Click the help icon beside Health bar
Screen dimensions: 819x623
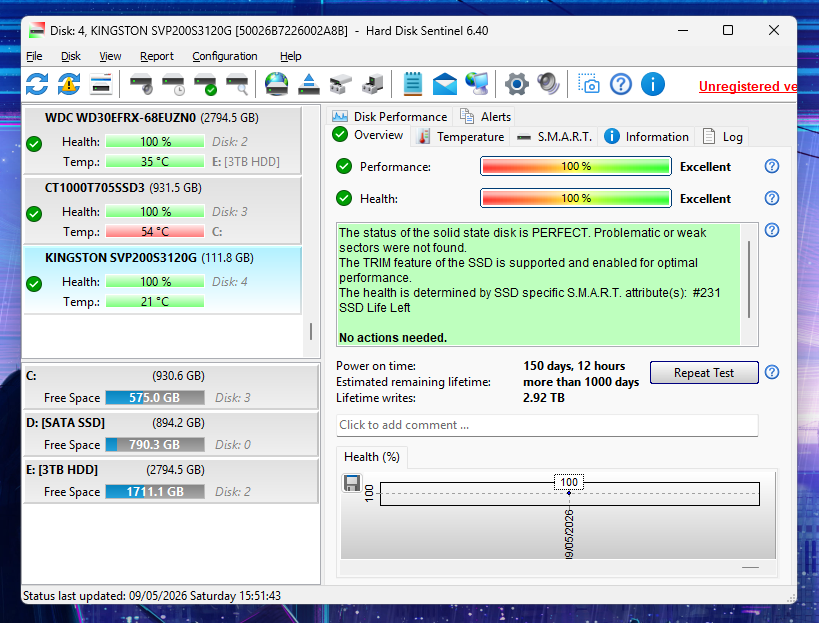pos(772,198)
